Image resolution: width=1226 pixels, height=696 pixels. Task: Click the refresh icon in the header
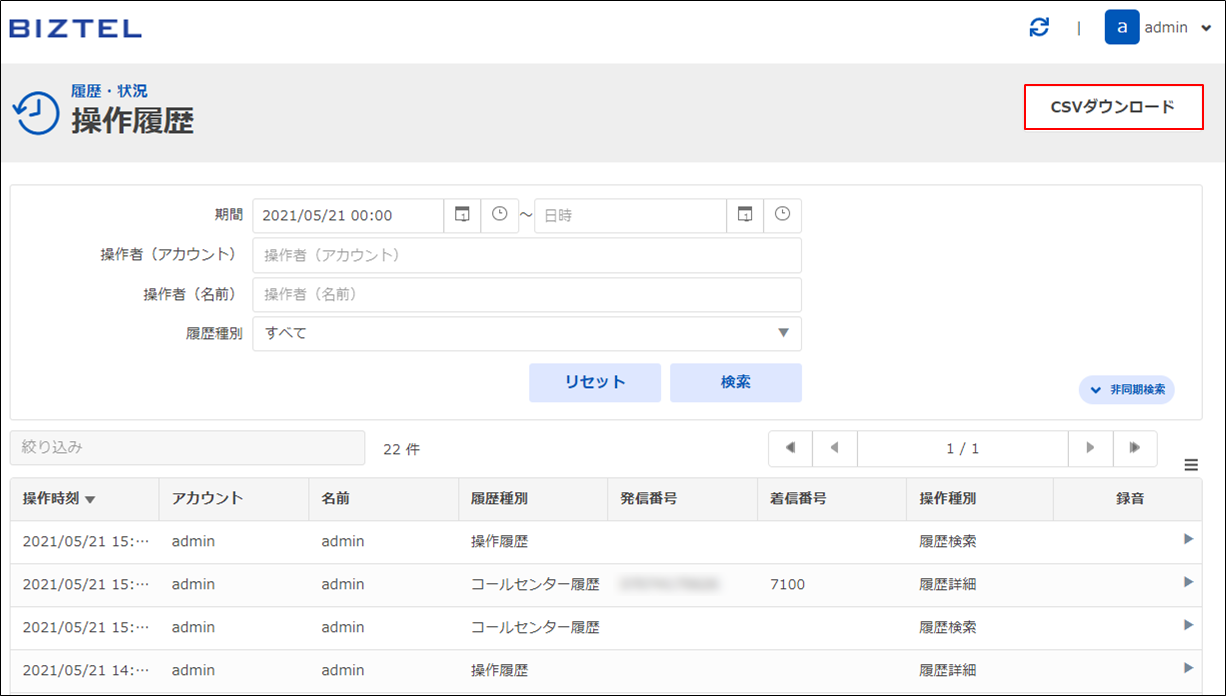point(1040,27)
